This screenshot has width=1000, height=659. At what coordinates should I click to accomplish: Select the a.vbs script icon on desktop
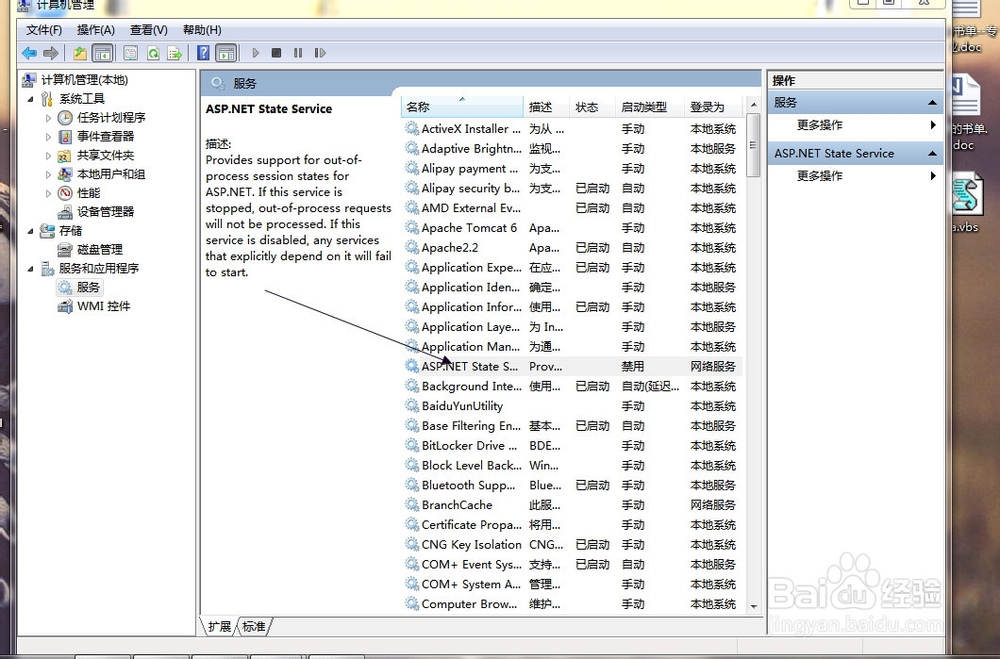(x=967, y=195)
